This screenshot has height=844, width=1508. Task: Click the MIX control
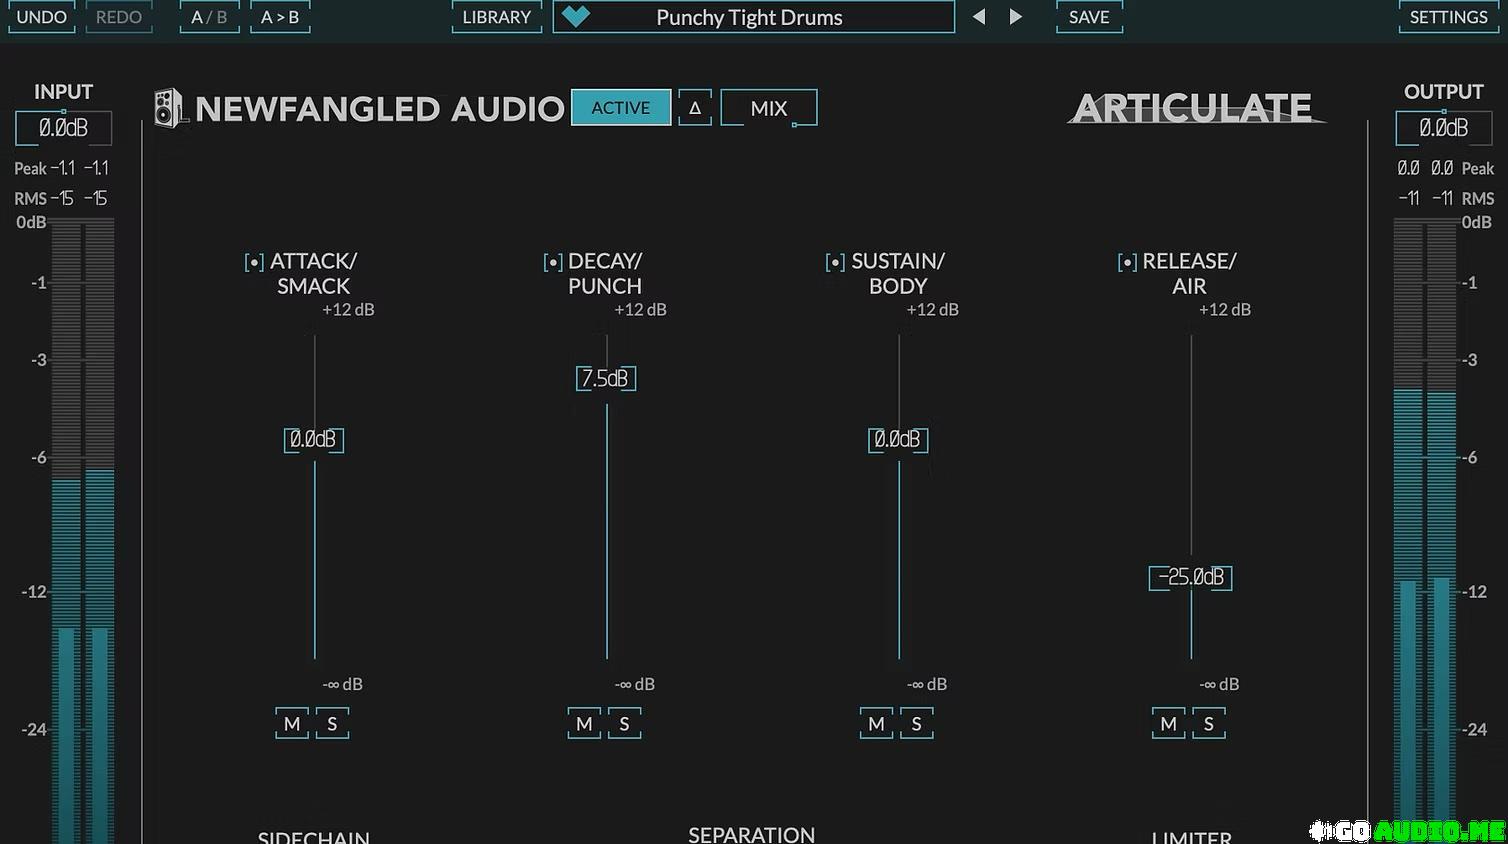click(769, 108)
